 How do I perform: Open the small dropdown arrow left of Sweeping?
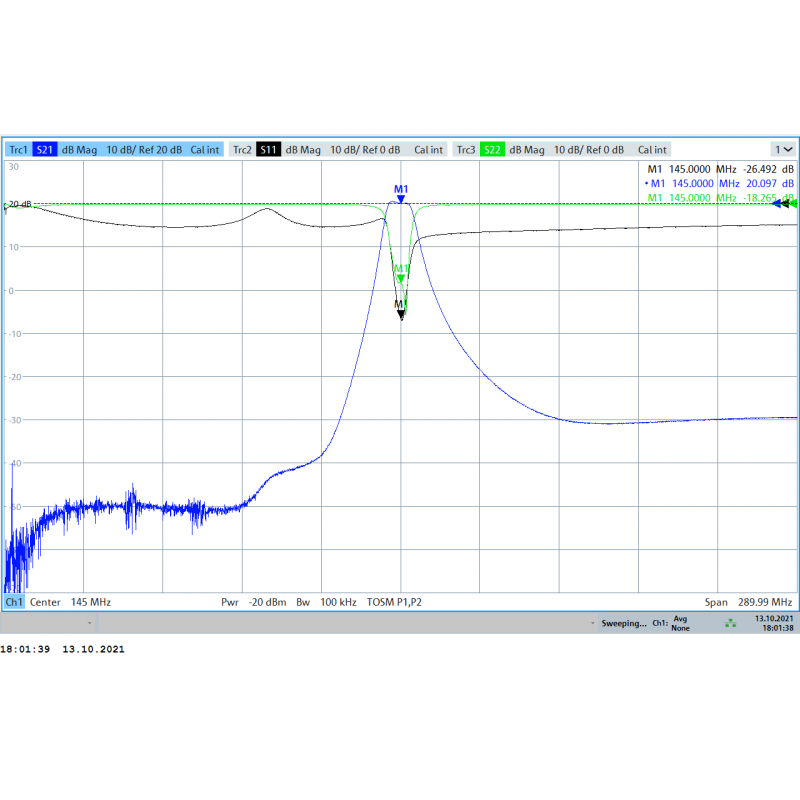(592, 623)
